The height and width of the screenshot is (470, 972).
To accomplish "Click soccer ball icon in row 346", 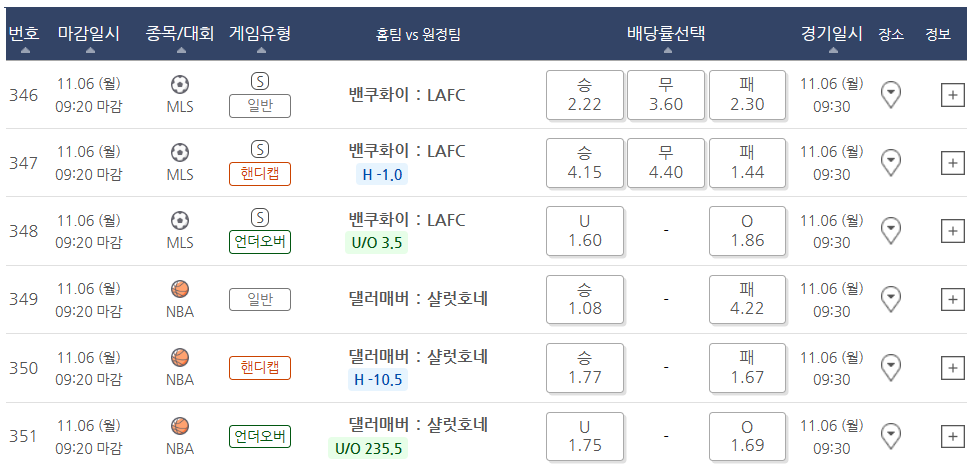I will point(180,84).
